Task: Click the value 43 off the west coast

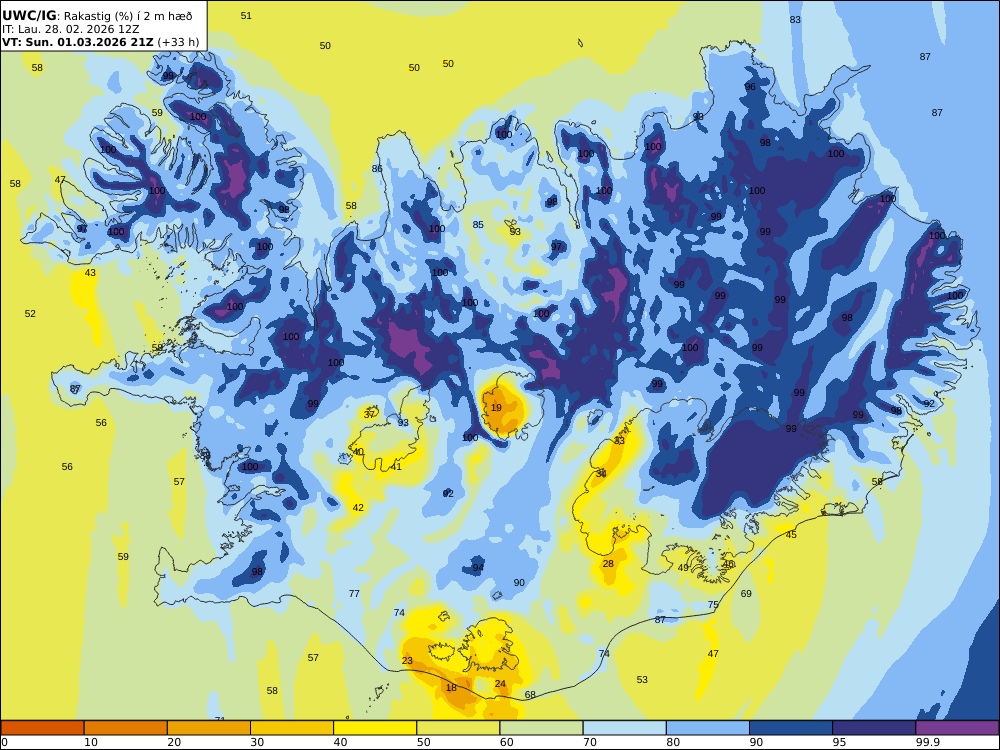Action: pyautogui.click(x=90, y=273)
